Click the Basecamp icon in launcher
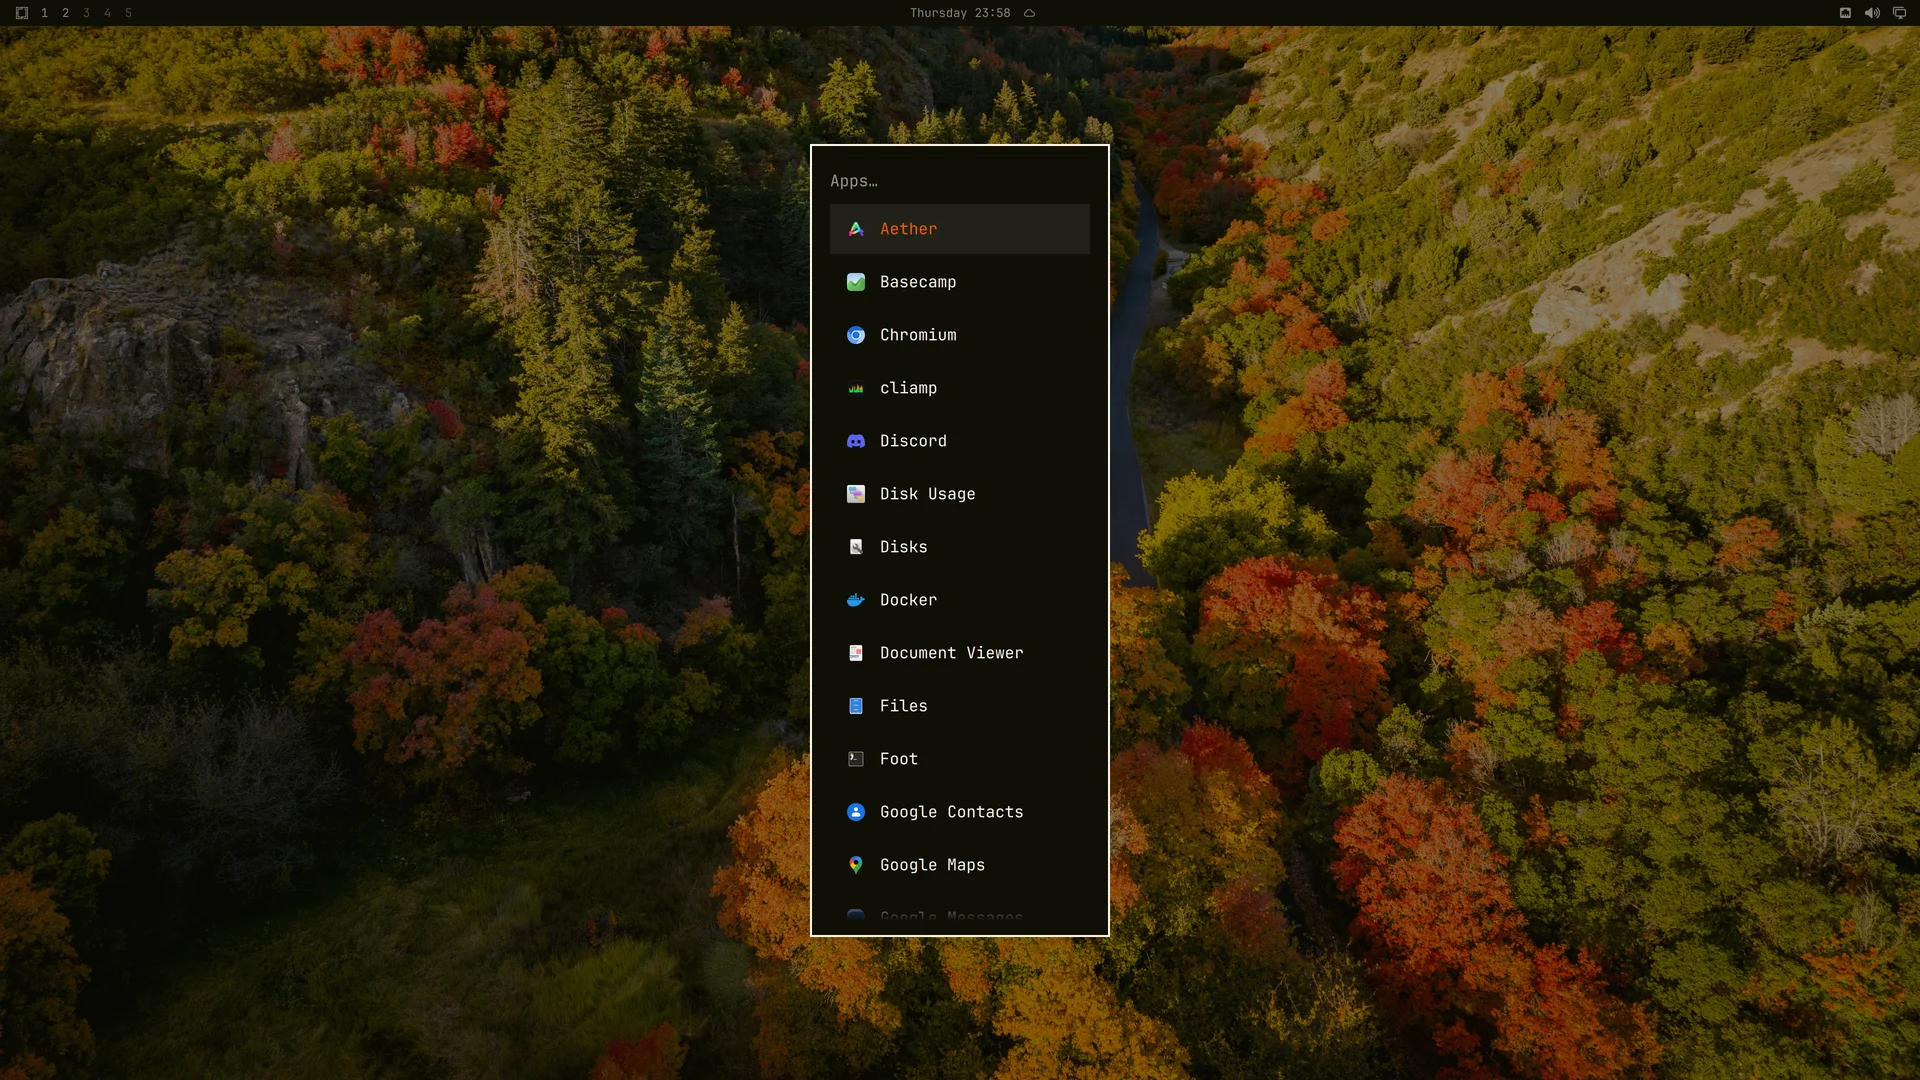Viewport: 1920px width, 1080px height. click(856, 282)
